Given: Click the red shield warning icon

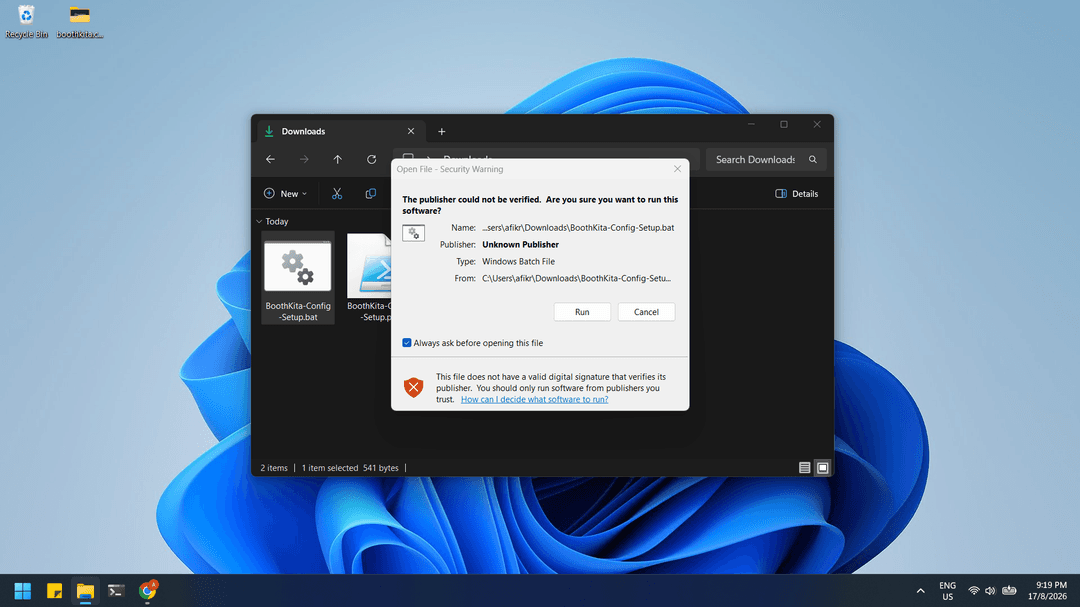Looking at the screenshot, I should tap(413, 387).
